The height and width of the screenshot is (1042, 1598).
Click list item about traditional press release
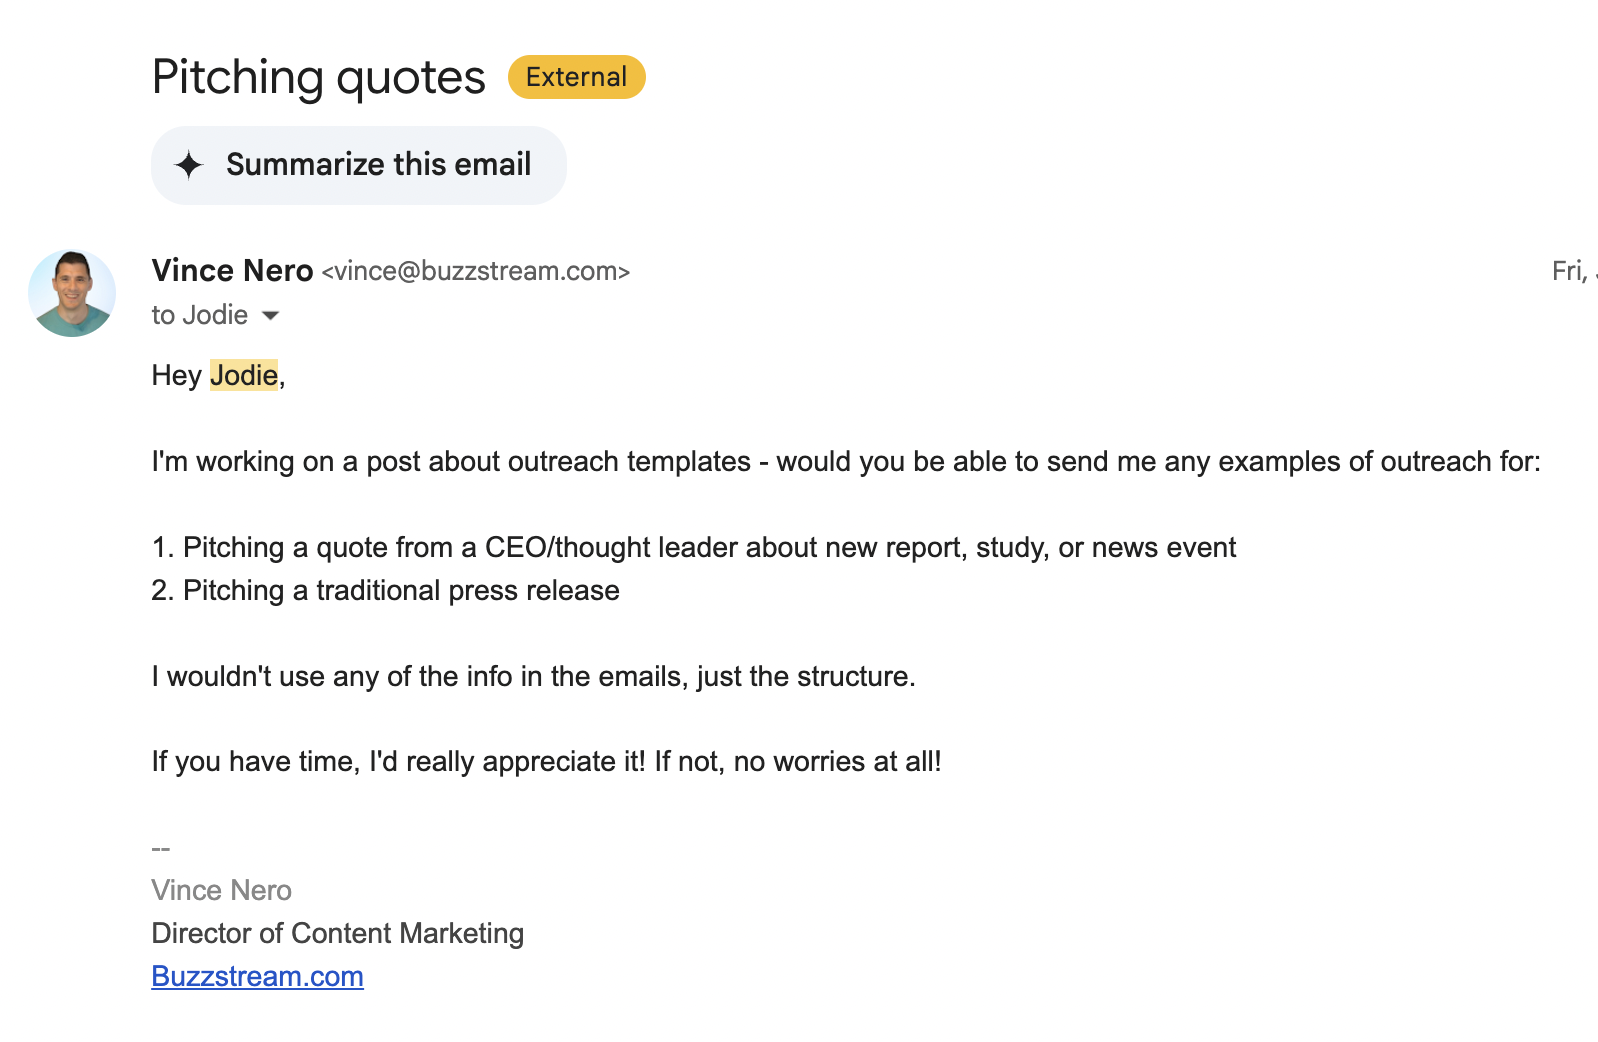[x=385, y=590]
